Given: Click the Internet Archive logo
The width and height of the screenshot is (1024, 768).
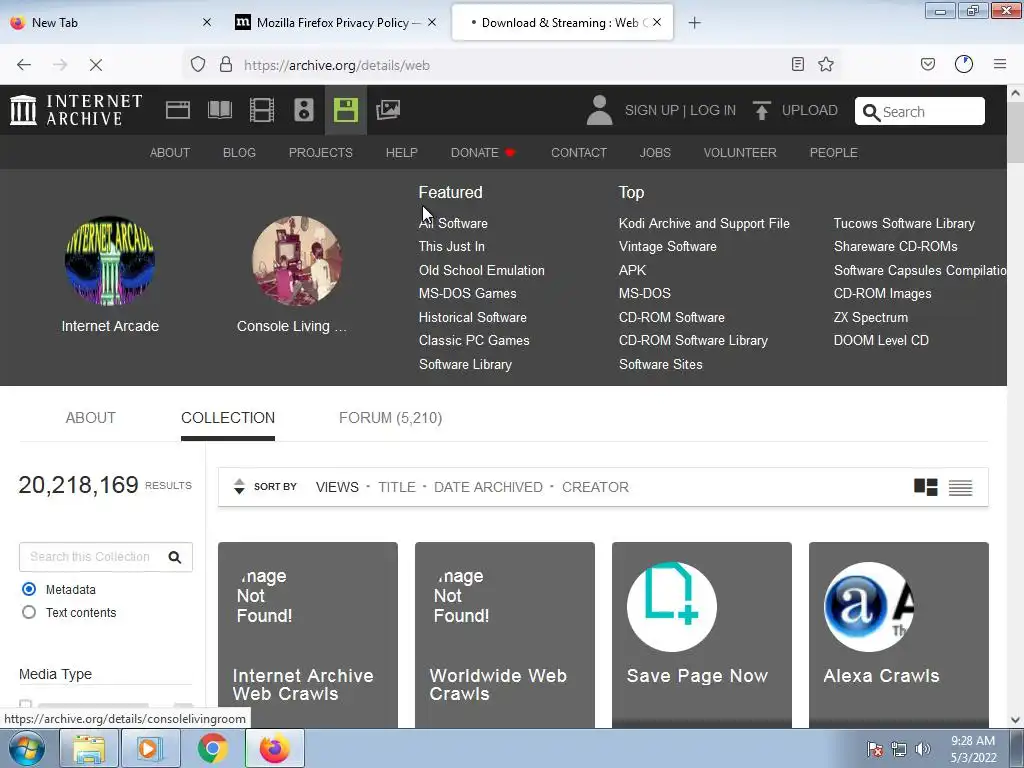Looking at the screenshot, I should pyautogui.click(x=76, y=110).
